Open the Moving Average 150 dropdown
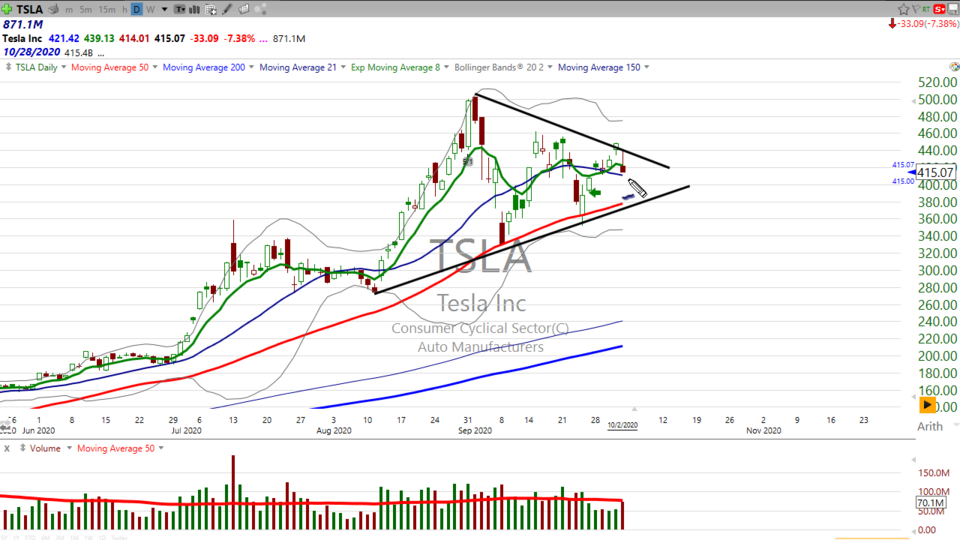Viewport: 960px width, 540px height. [647, 67]
